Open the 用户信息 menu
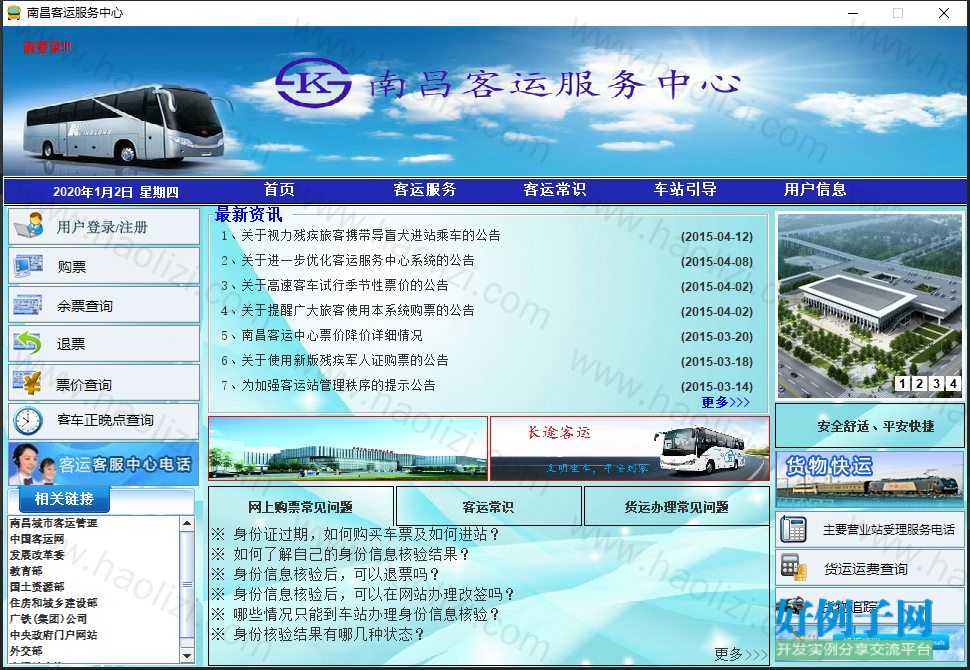 tap(815, 189)
